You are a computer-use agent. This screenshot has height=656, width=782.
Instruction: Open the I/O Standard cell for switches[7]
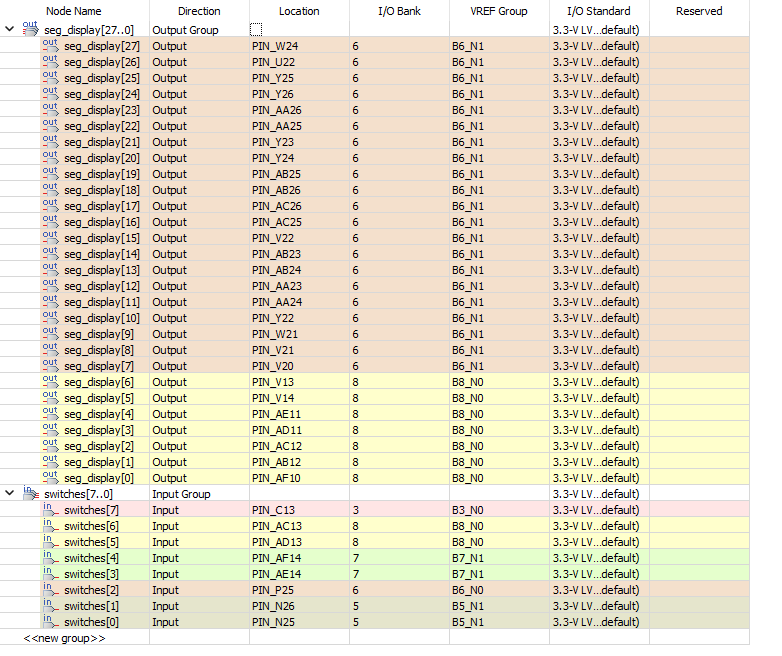[x=596, y=510]
